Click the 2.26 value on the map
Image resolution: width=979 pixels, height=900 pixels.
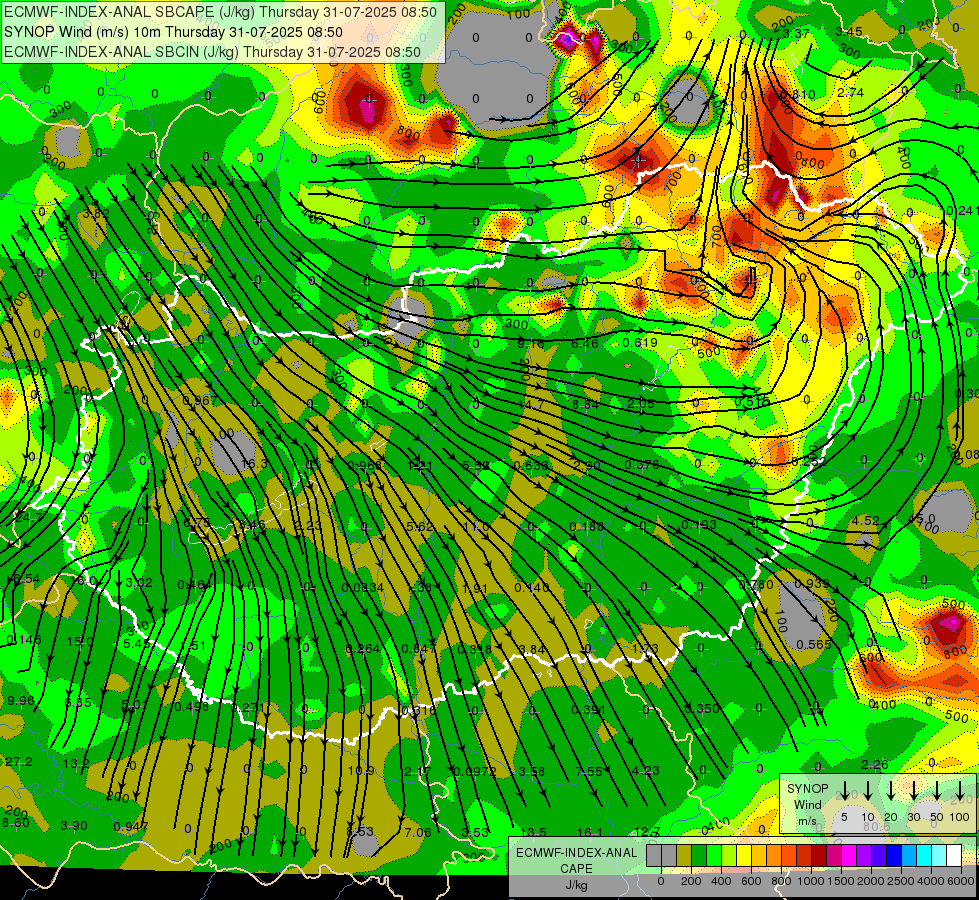coord(875,764)
